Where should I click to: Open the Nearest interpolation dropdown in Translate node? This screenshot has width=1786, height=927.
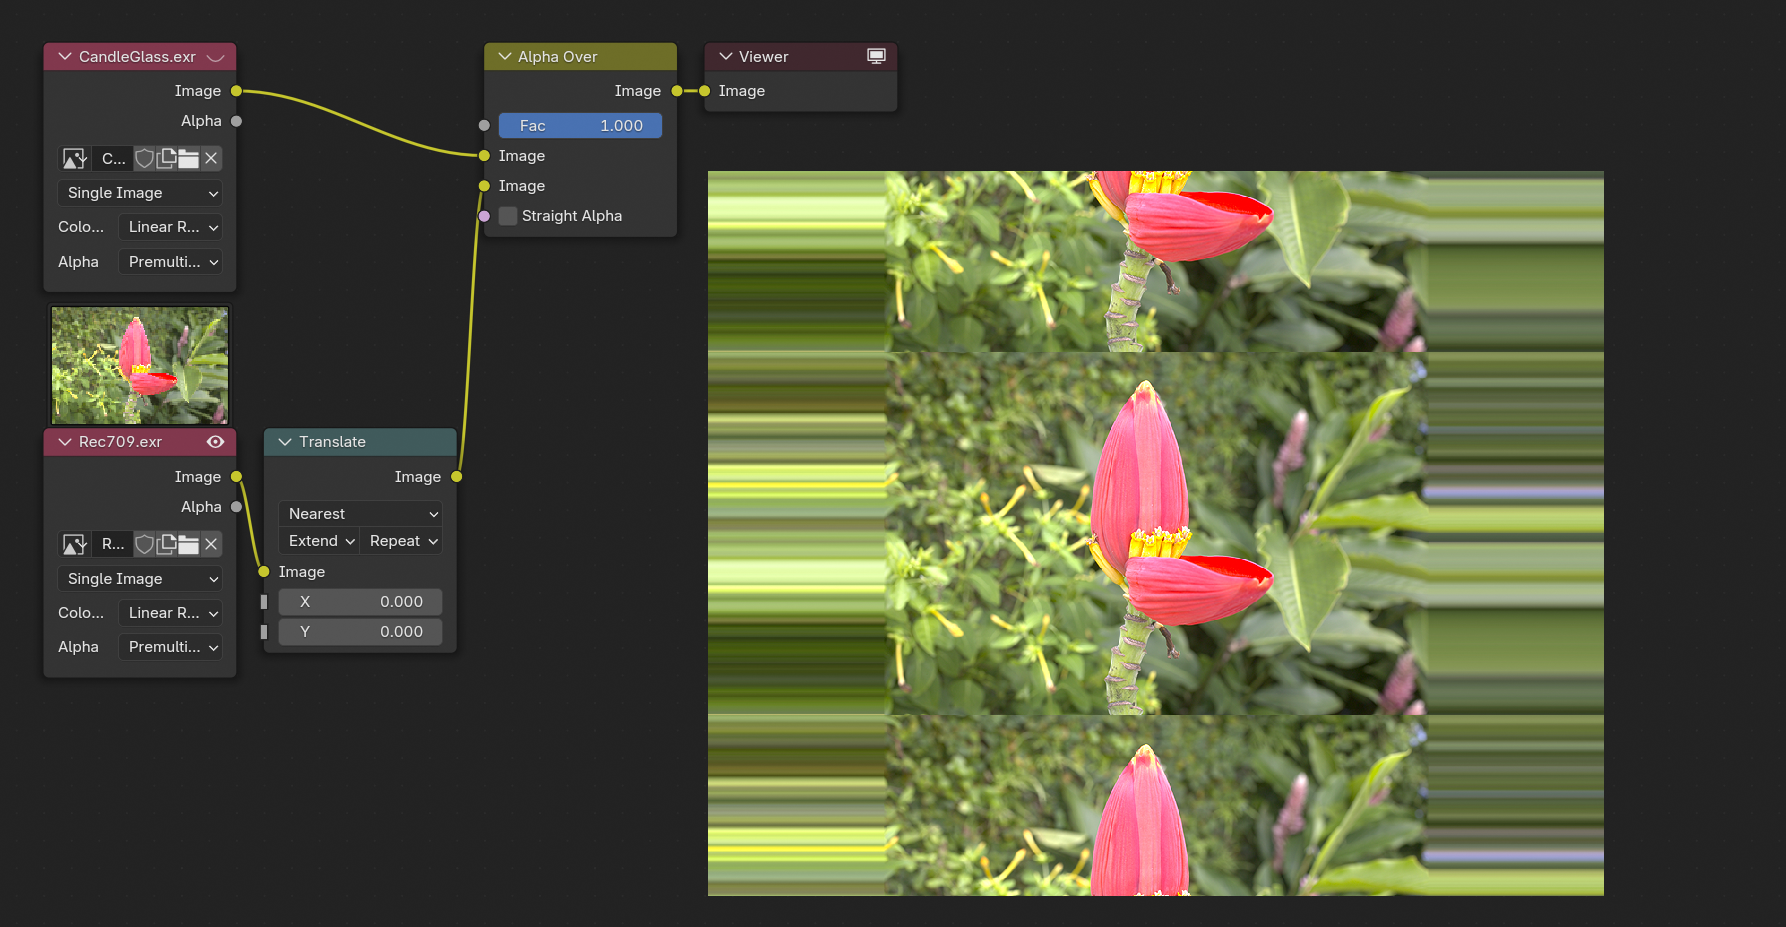[361, 514]
